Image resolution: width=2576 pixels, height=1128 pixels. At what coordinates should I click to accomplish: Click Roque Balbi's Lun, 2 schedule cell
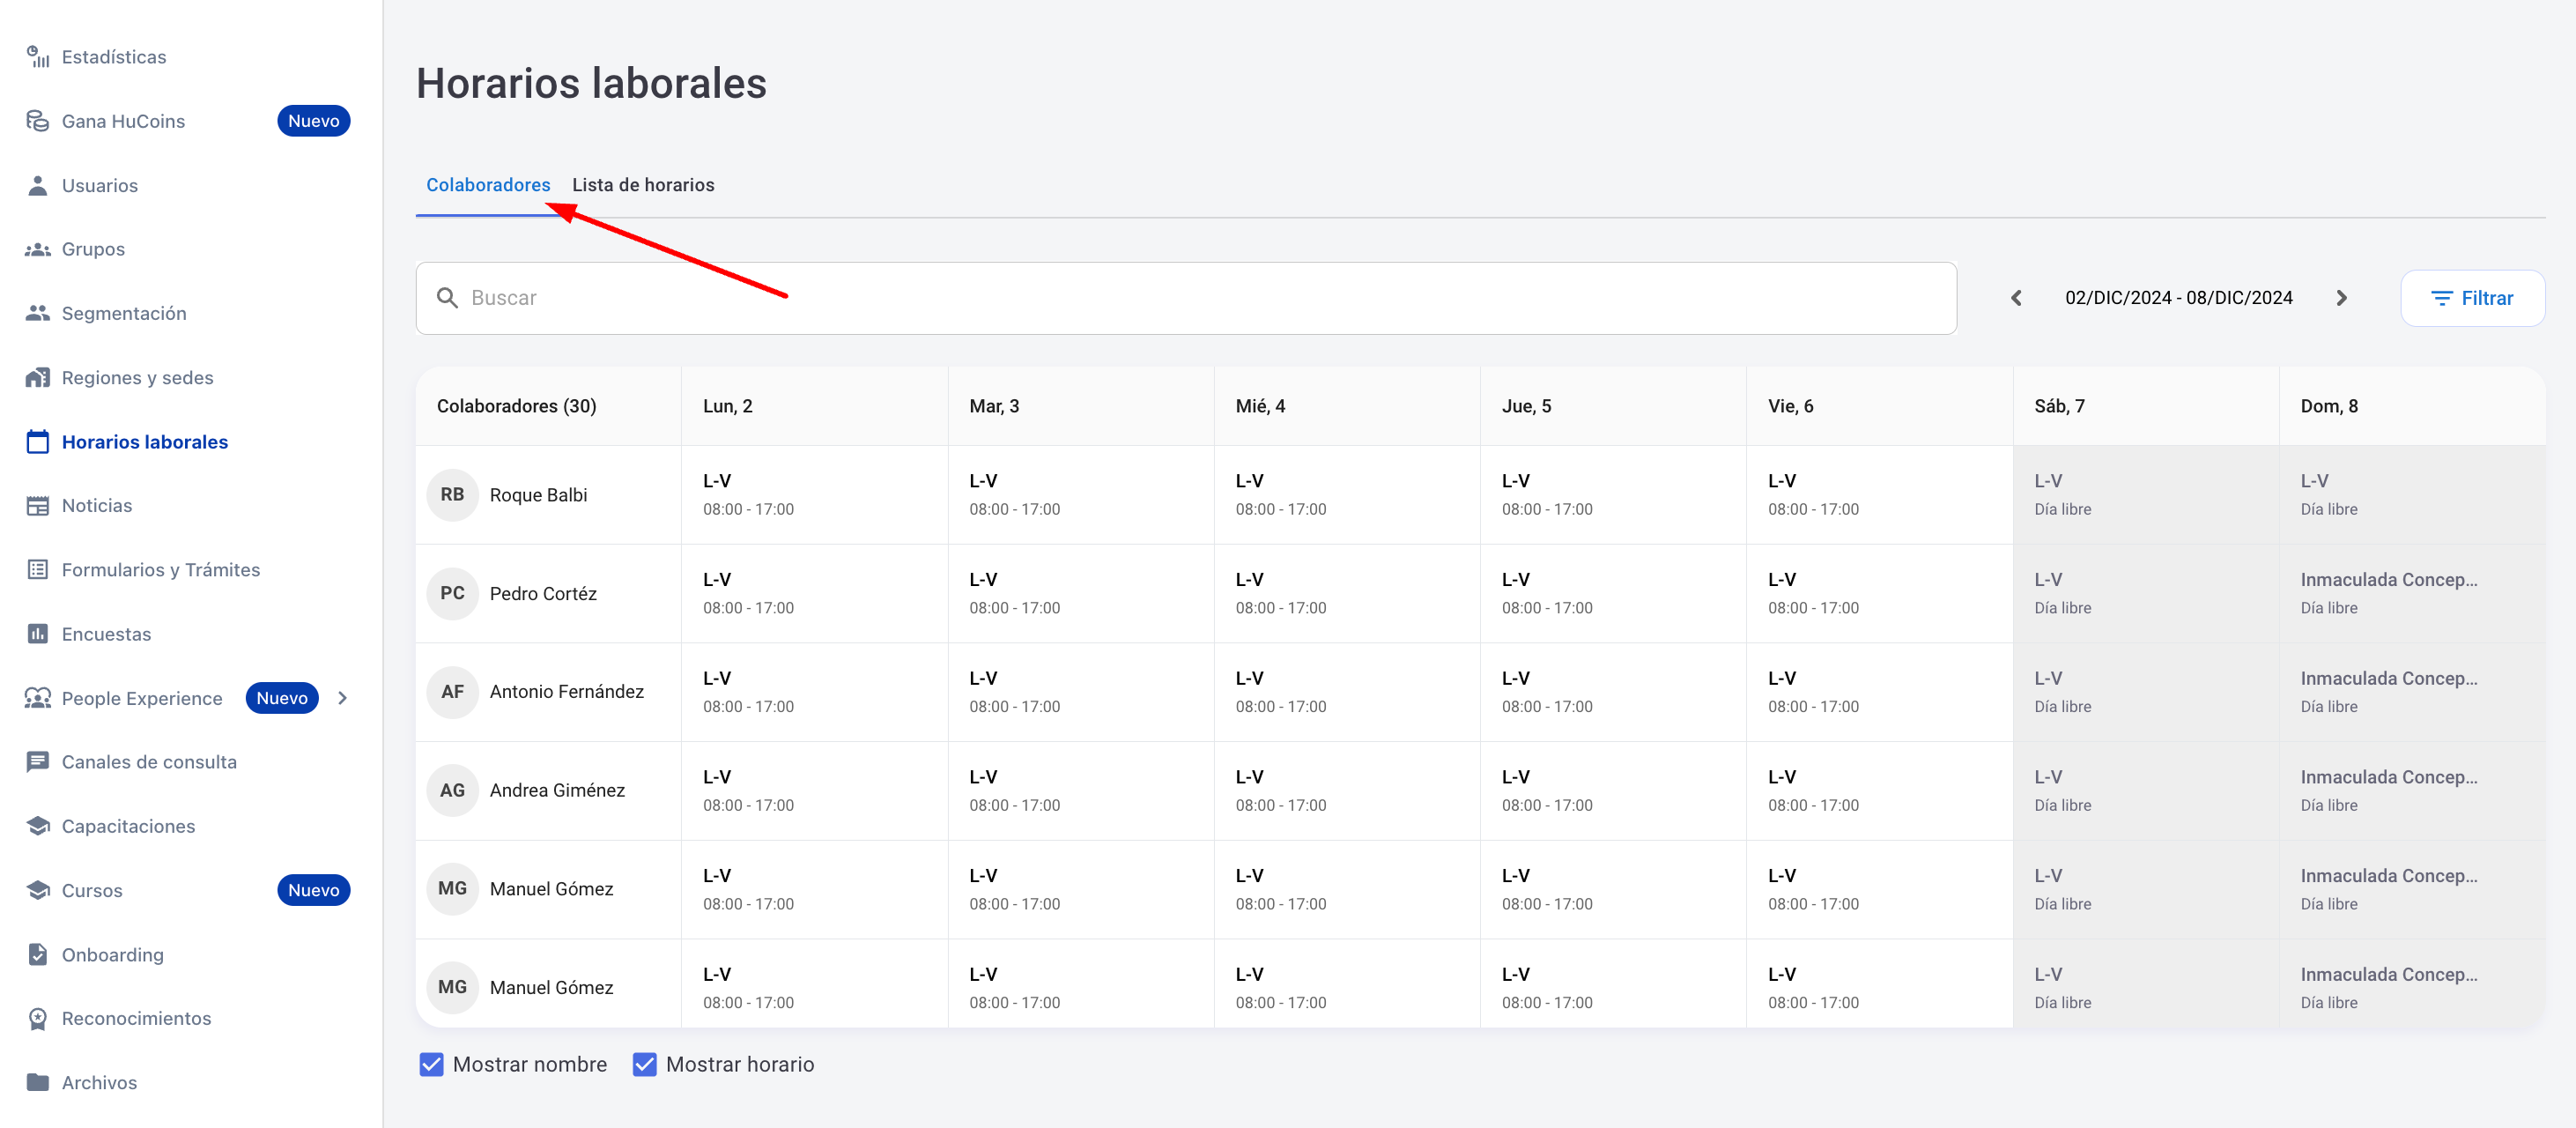point(814,495)
